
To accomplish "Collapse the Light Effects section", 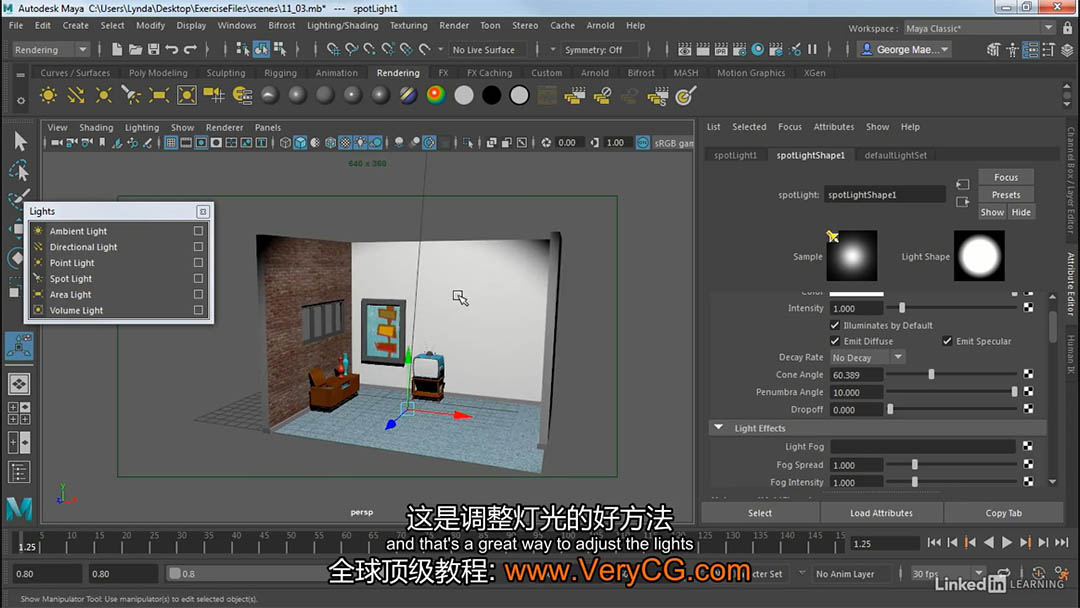I will [x=718, y=428].
